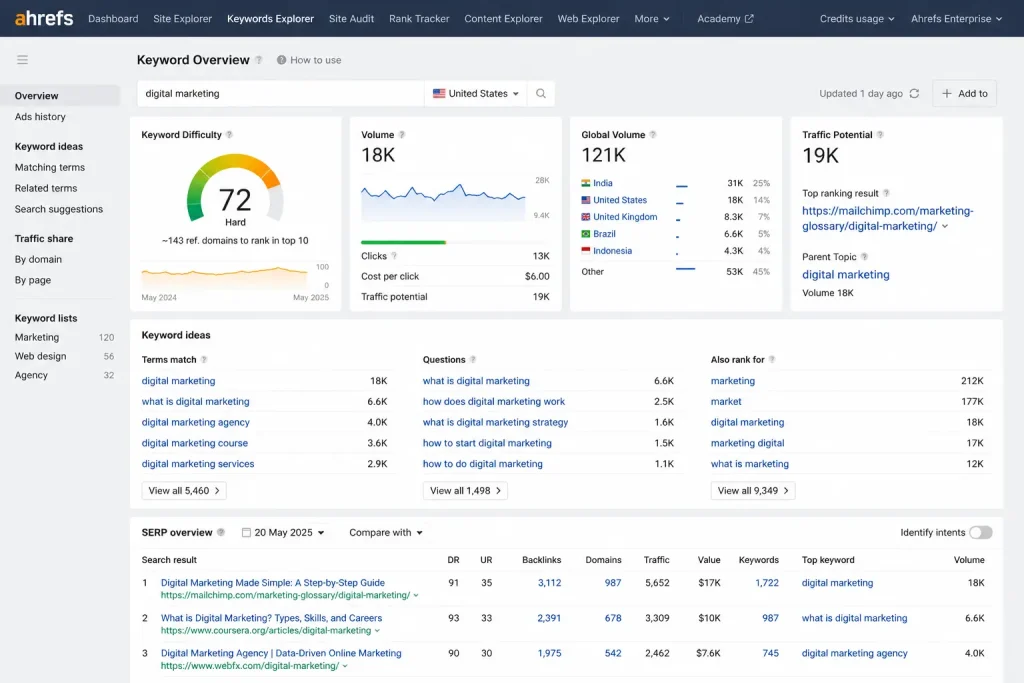Image resolution: width=1024 pixels, height=683 pixels.
Task: Click the United Kingdom flag icon
Action: (x=586, y=217)
